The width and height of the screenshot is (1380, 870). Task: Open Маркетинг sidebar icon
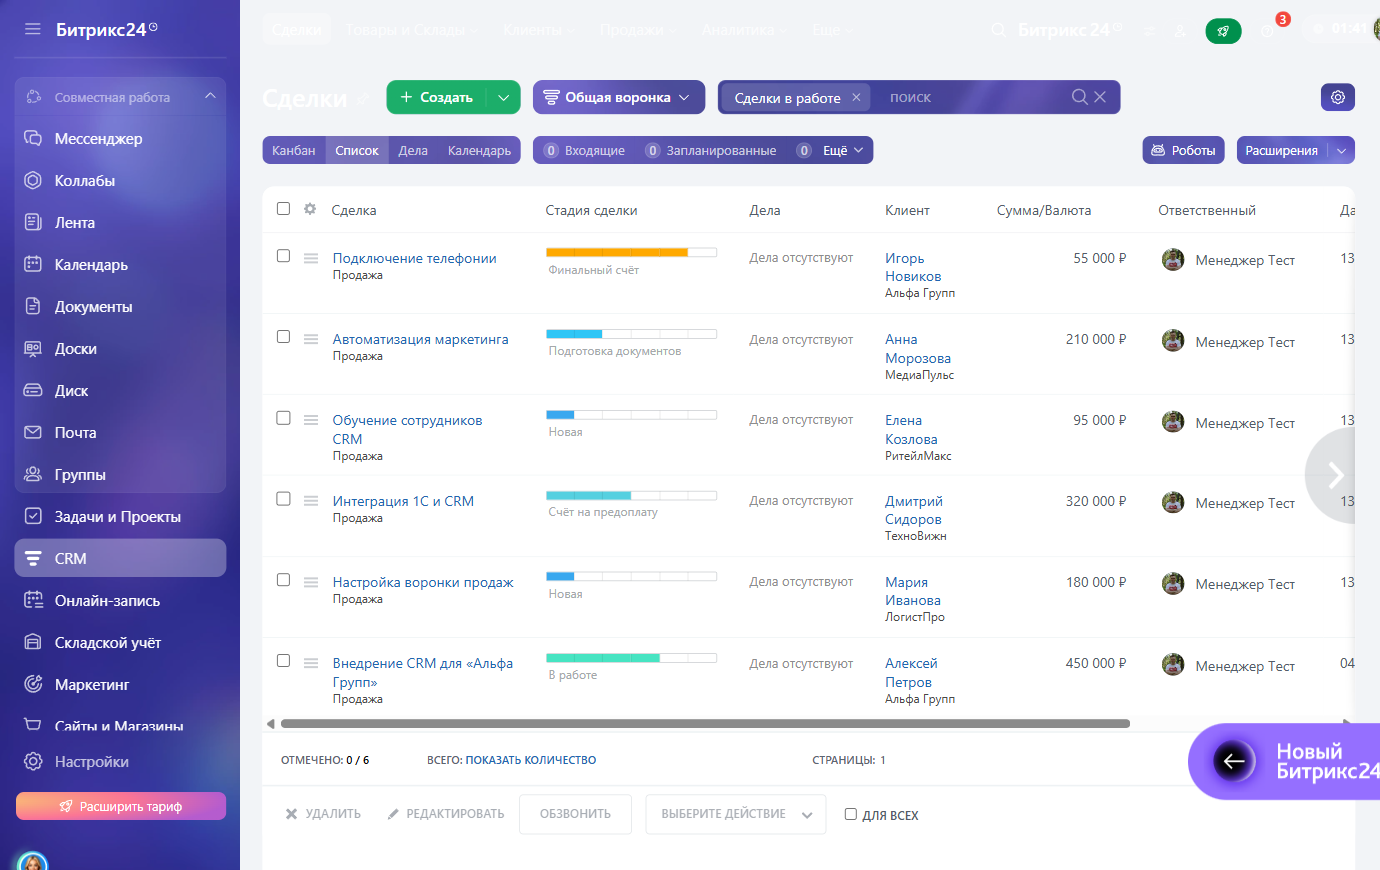[x=33, y=684]
